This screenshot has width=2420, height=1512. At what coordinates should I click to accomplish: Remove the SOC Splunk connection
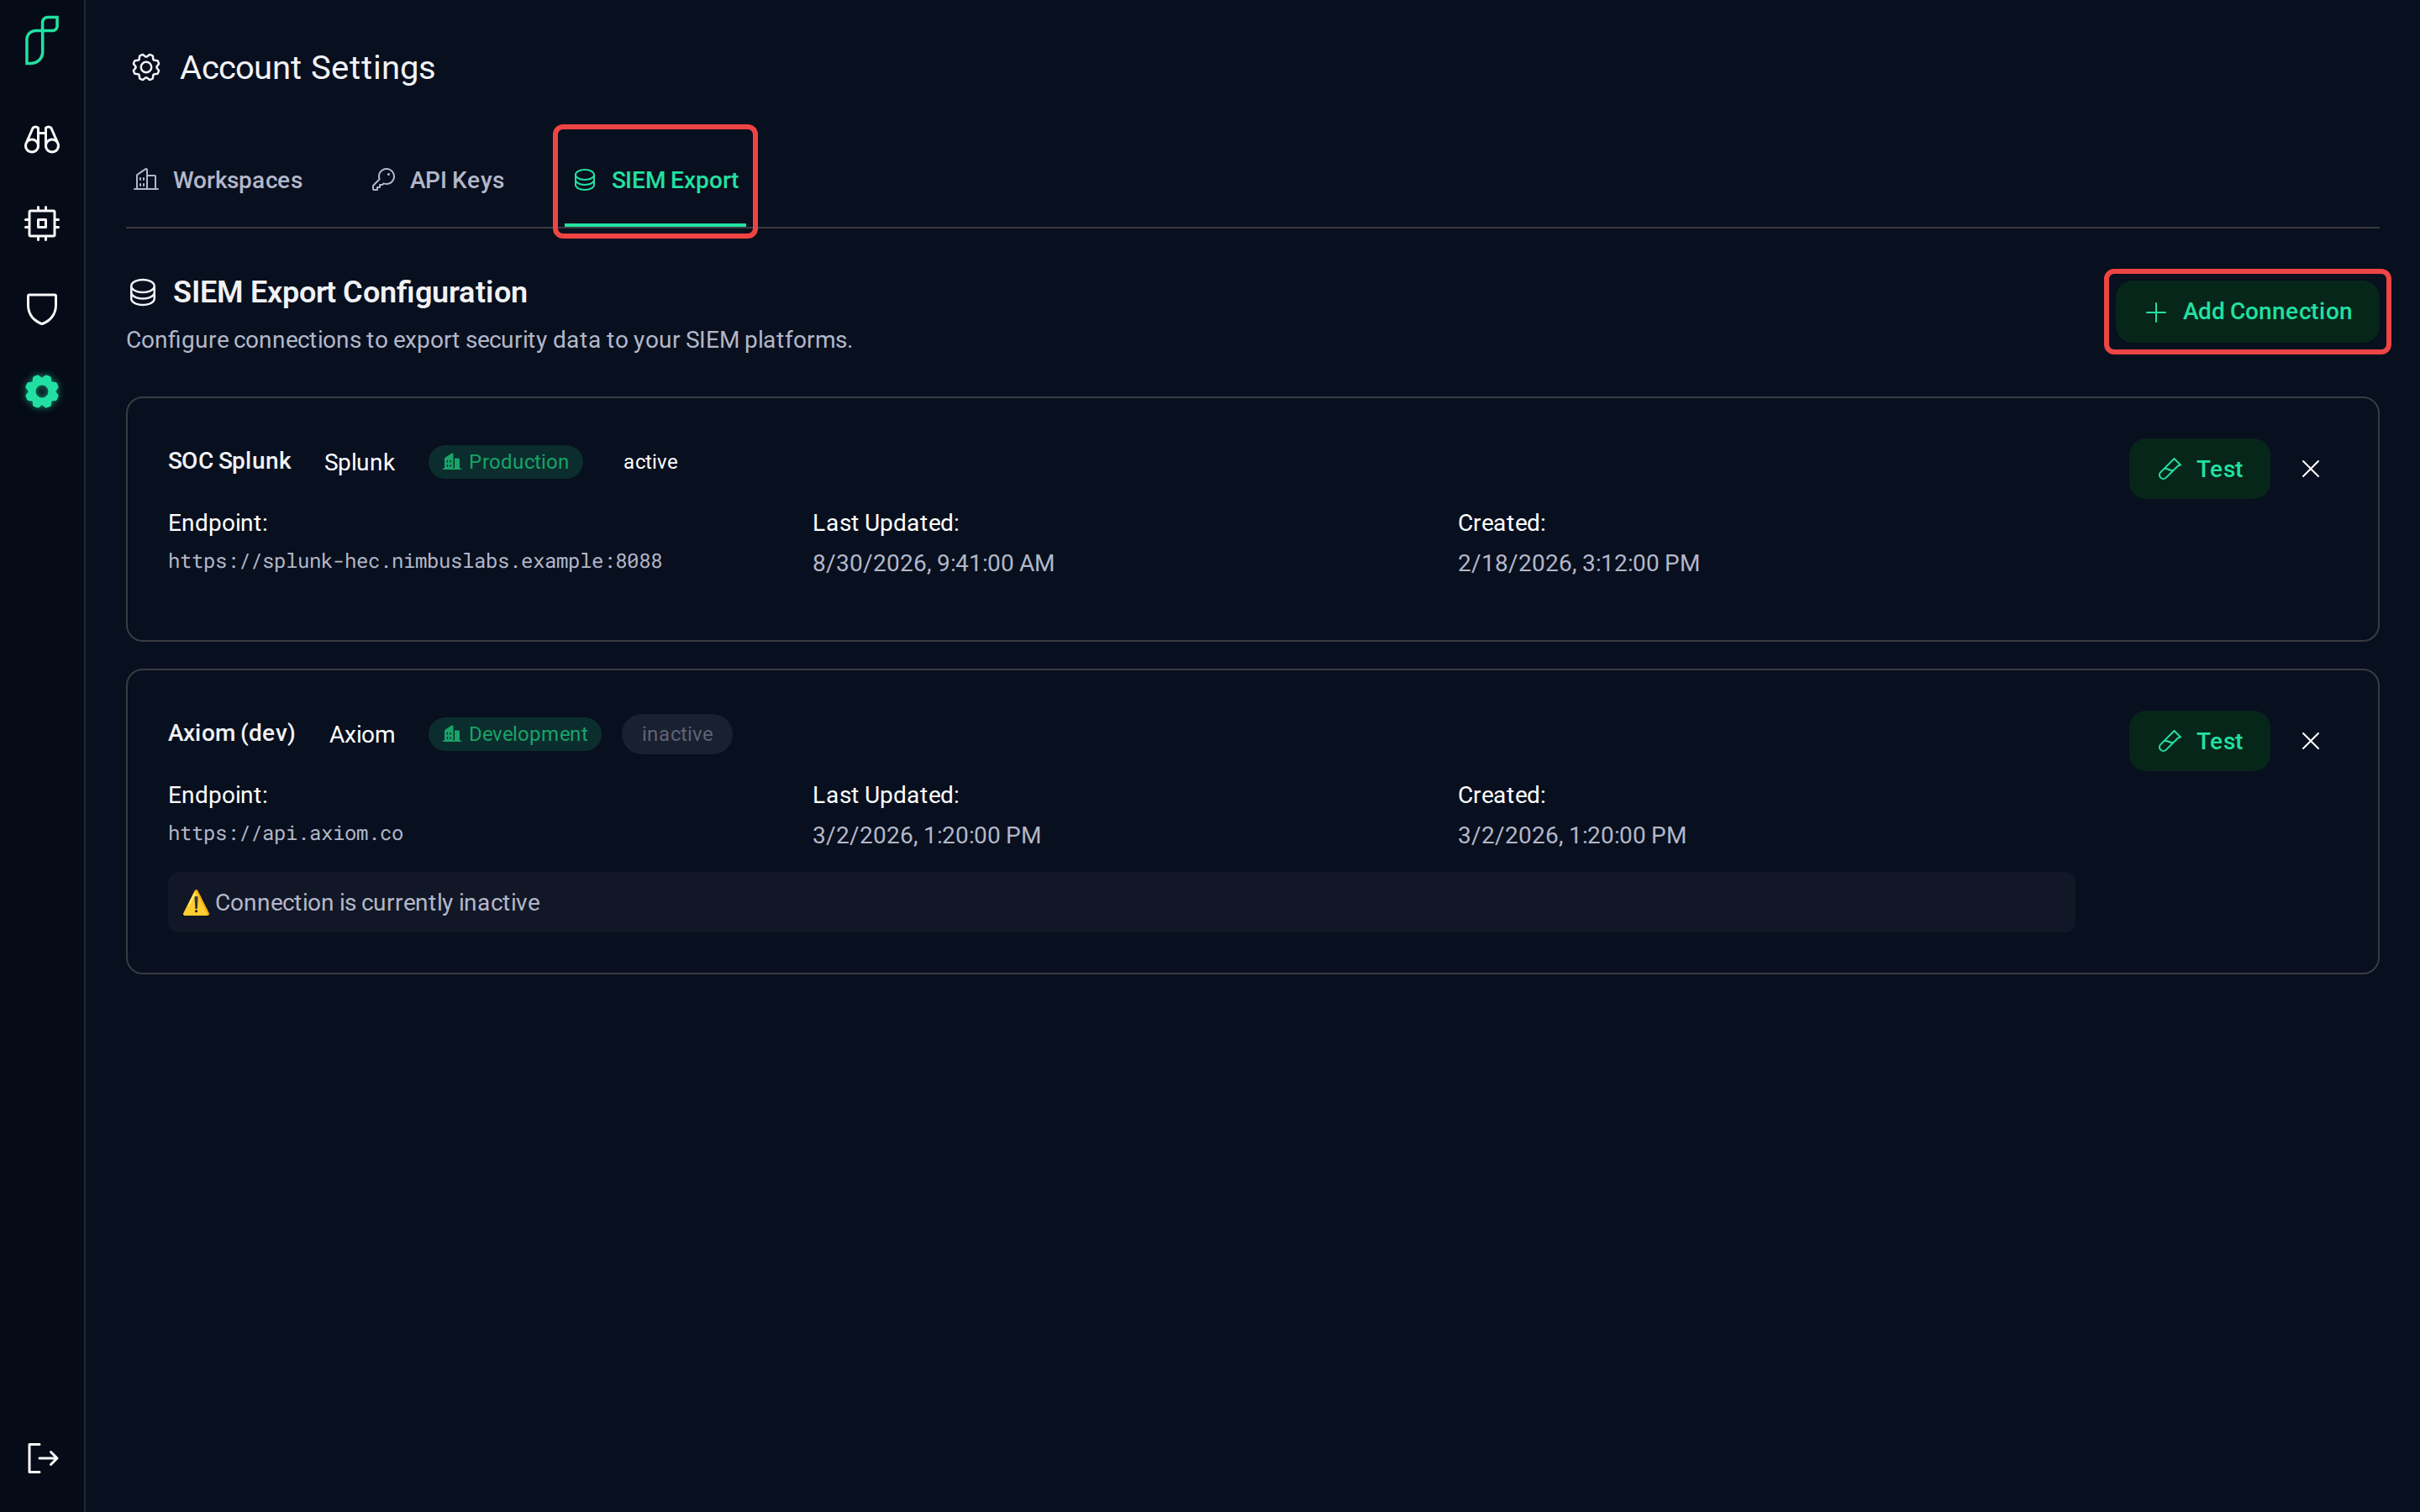coord(2310,469)
